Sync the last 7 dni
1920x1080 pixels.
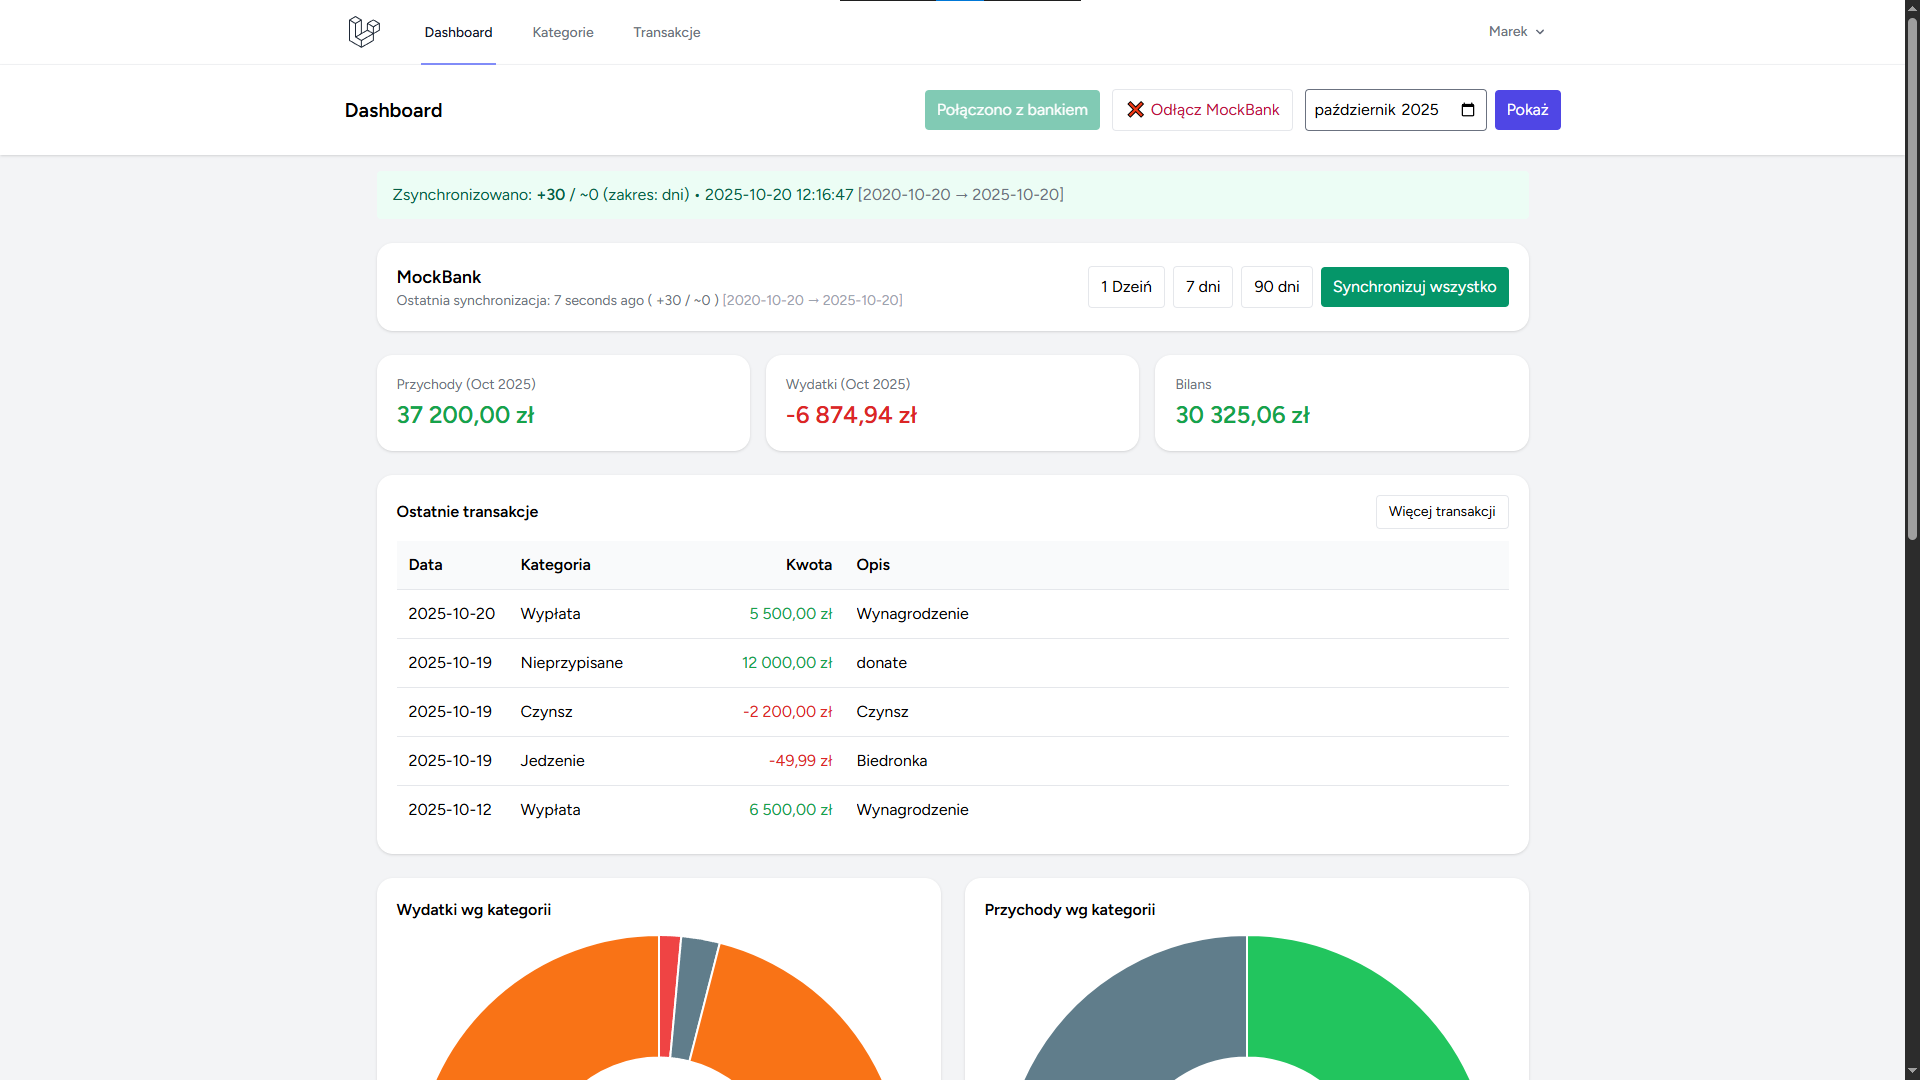pyautogui.click(x=1203, y=287)
